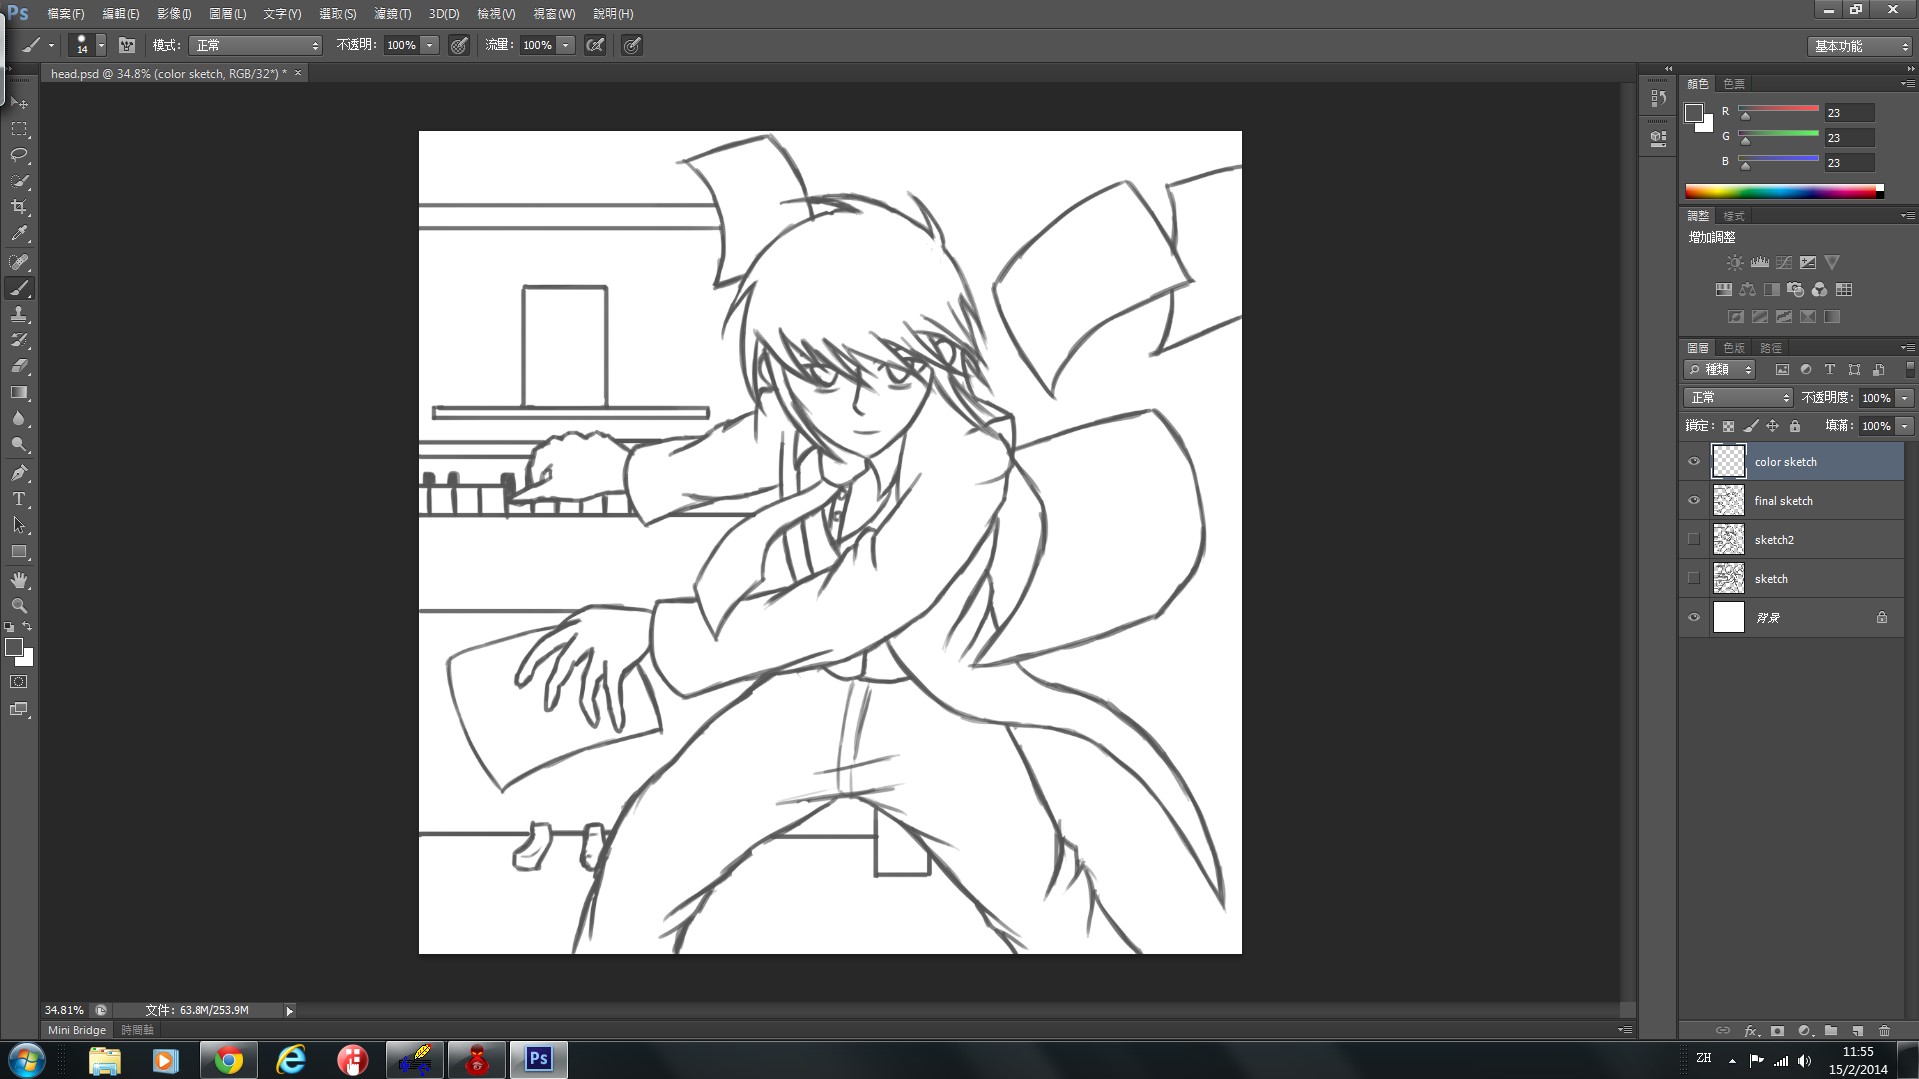Hide the color sketch layer

coord(1694,462)
